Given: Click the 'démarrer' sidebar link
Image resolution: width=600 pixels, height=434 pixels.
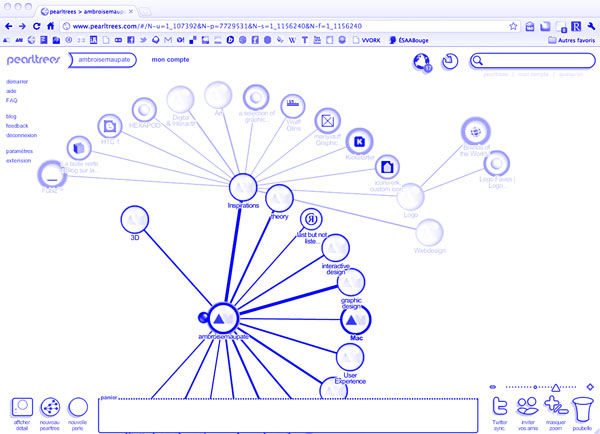Looking at the screenshot, I should pos(17,82).
